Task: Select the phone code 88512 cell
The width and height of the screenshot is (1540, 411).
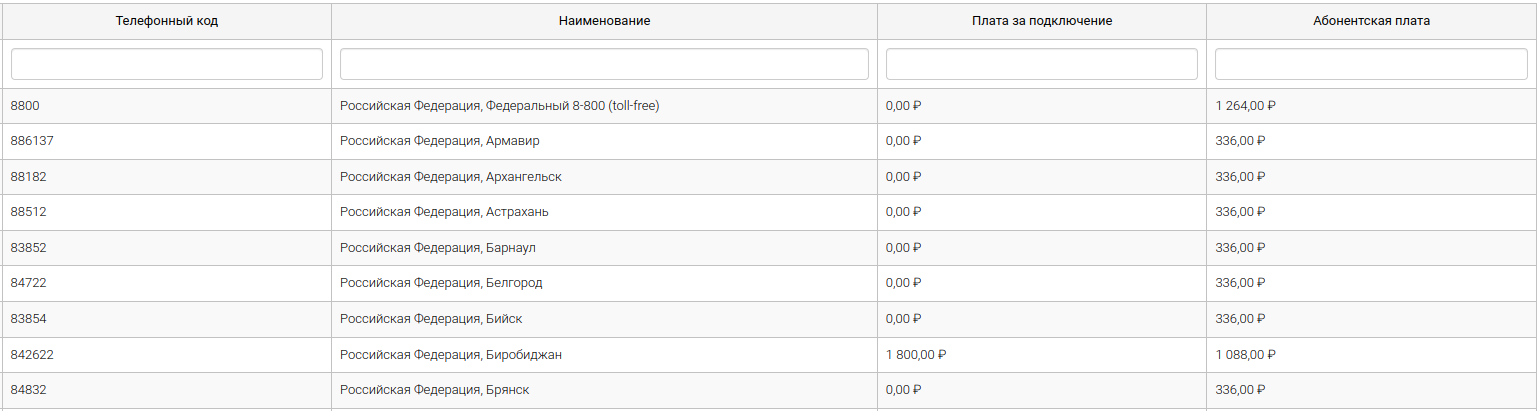Action: pyautogui.click(x=29, y=212)
